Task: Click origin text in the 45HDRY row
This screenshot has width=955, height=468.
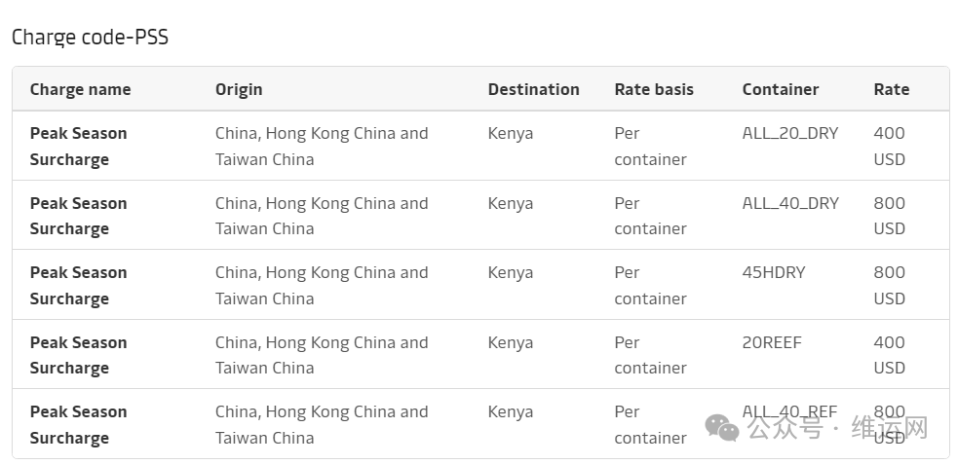Action: coord(322,285)
